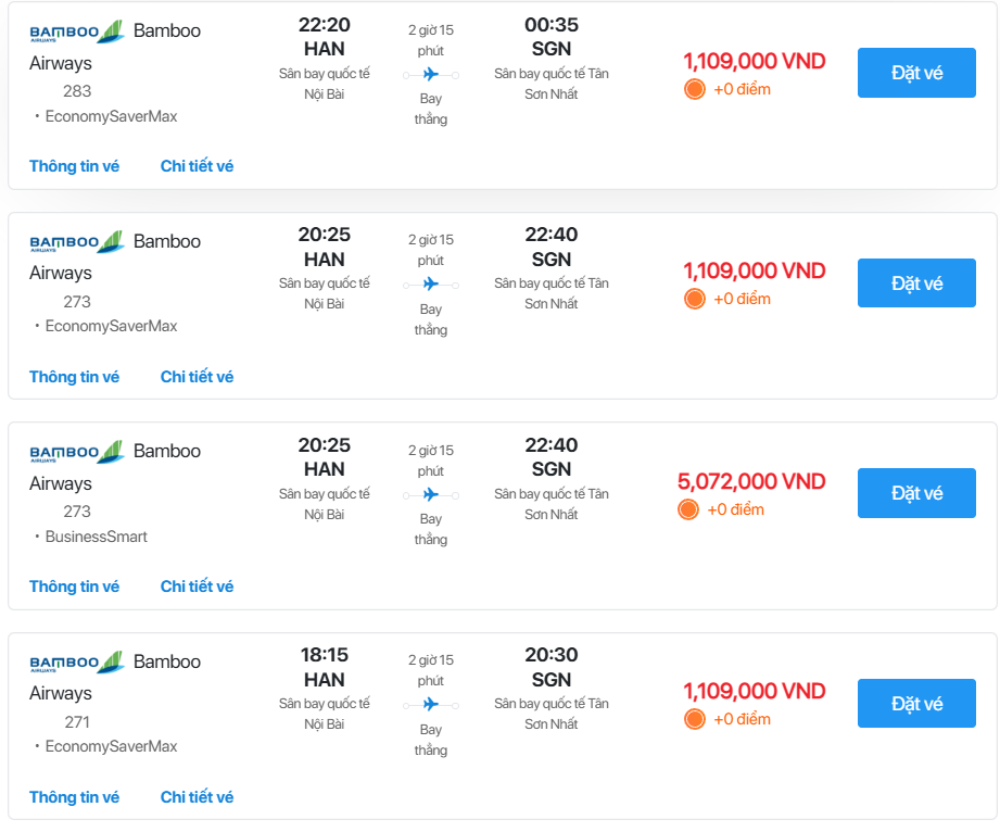Image resolution: width=1000 pixels, height=832 pixels.
Task: Expand Chi tiết vé for 20:25 EconomySaverMax flight
Action: [197, 377]
